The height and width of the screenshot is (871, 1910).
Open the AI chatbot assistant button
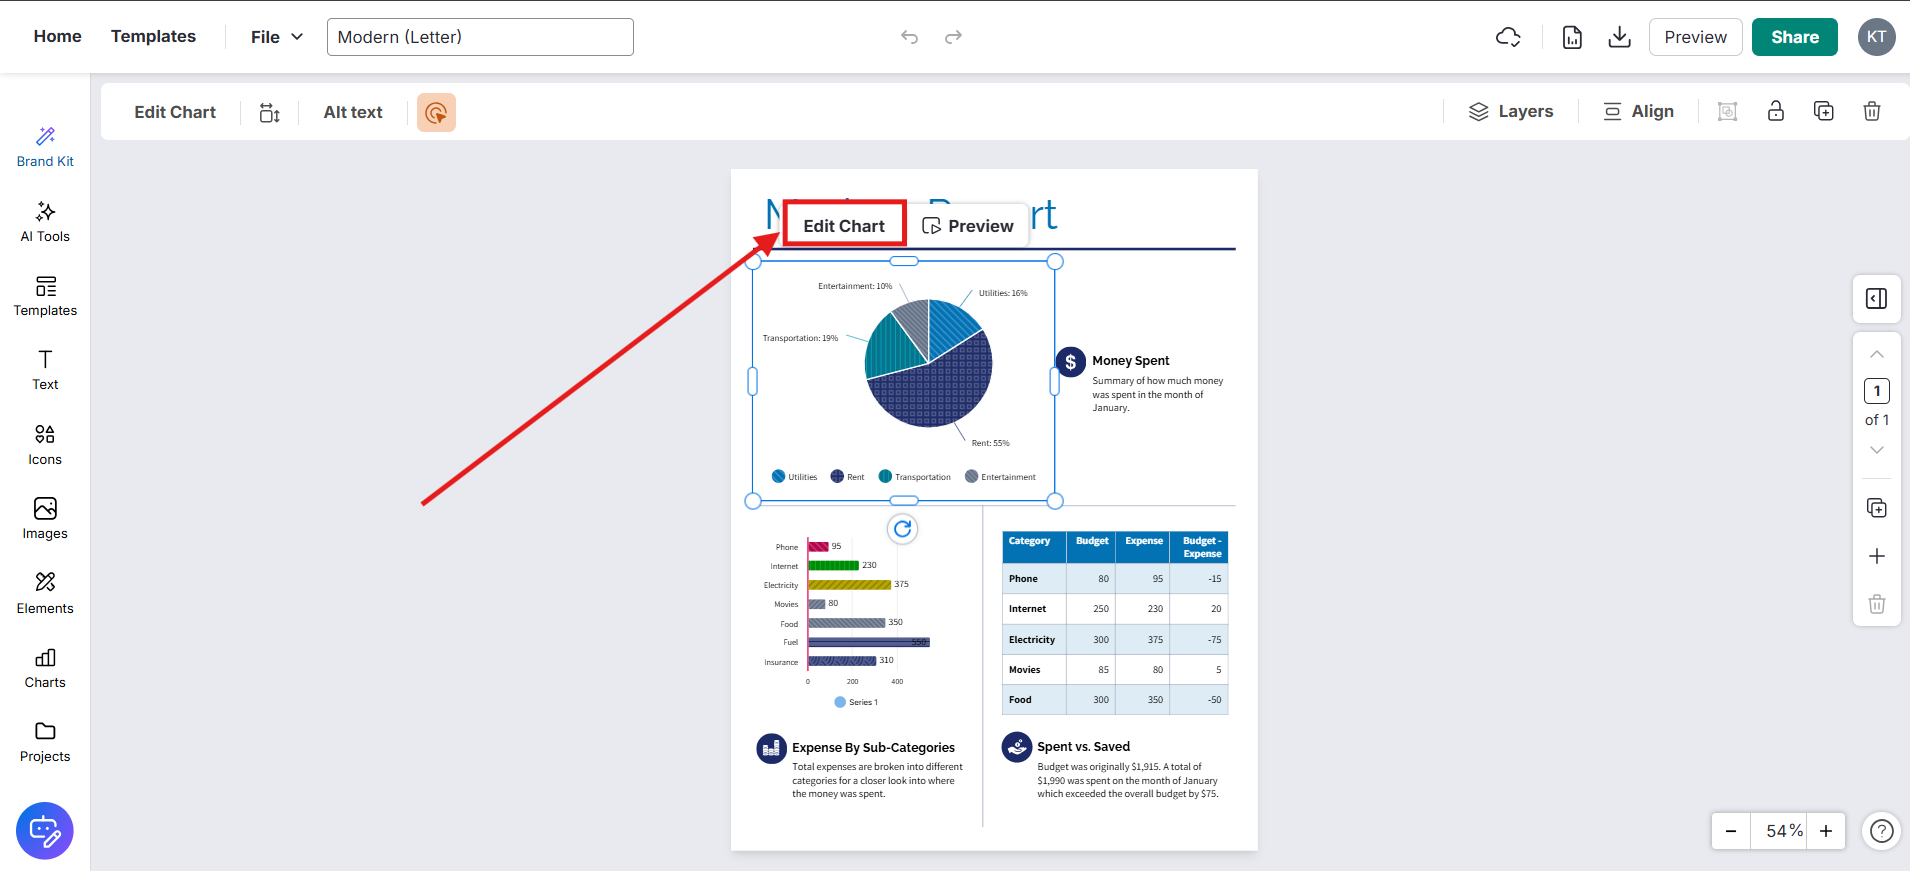coord(45,830)
